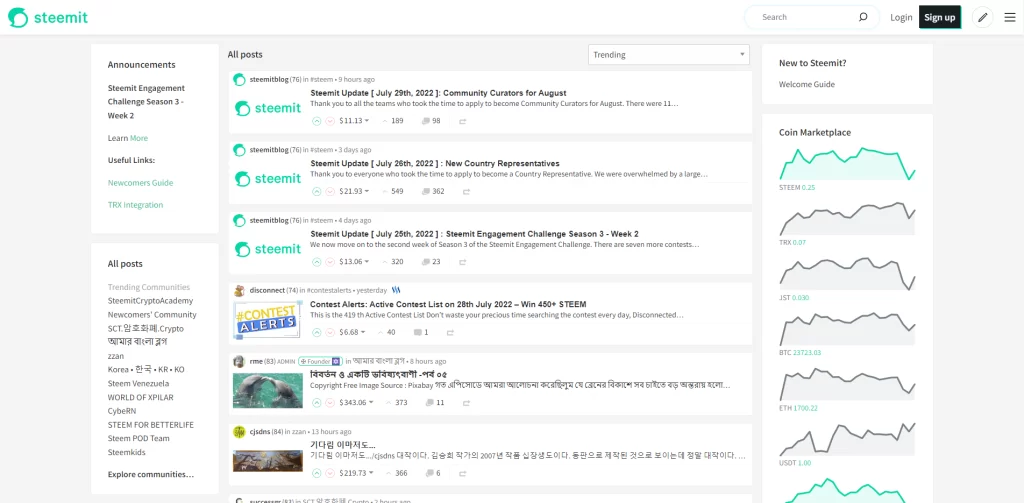
Task: Open the Steemit logo home link
Action: [x=48, y=18]
